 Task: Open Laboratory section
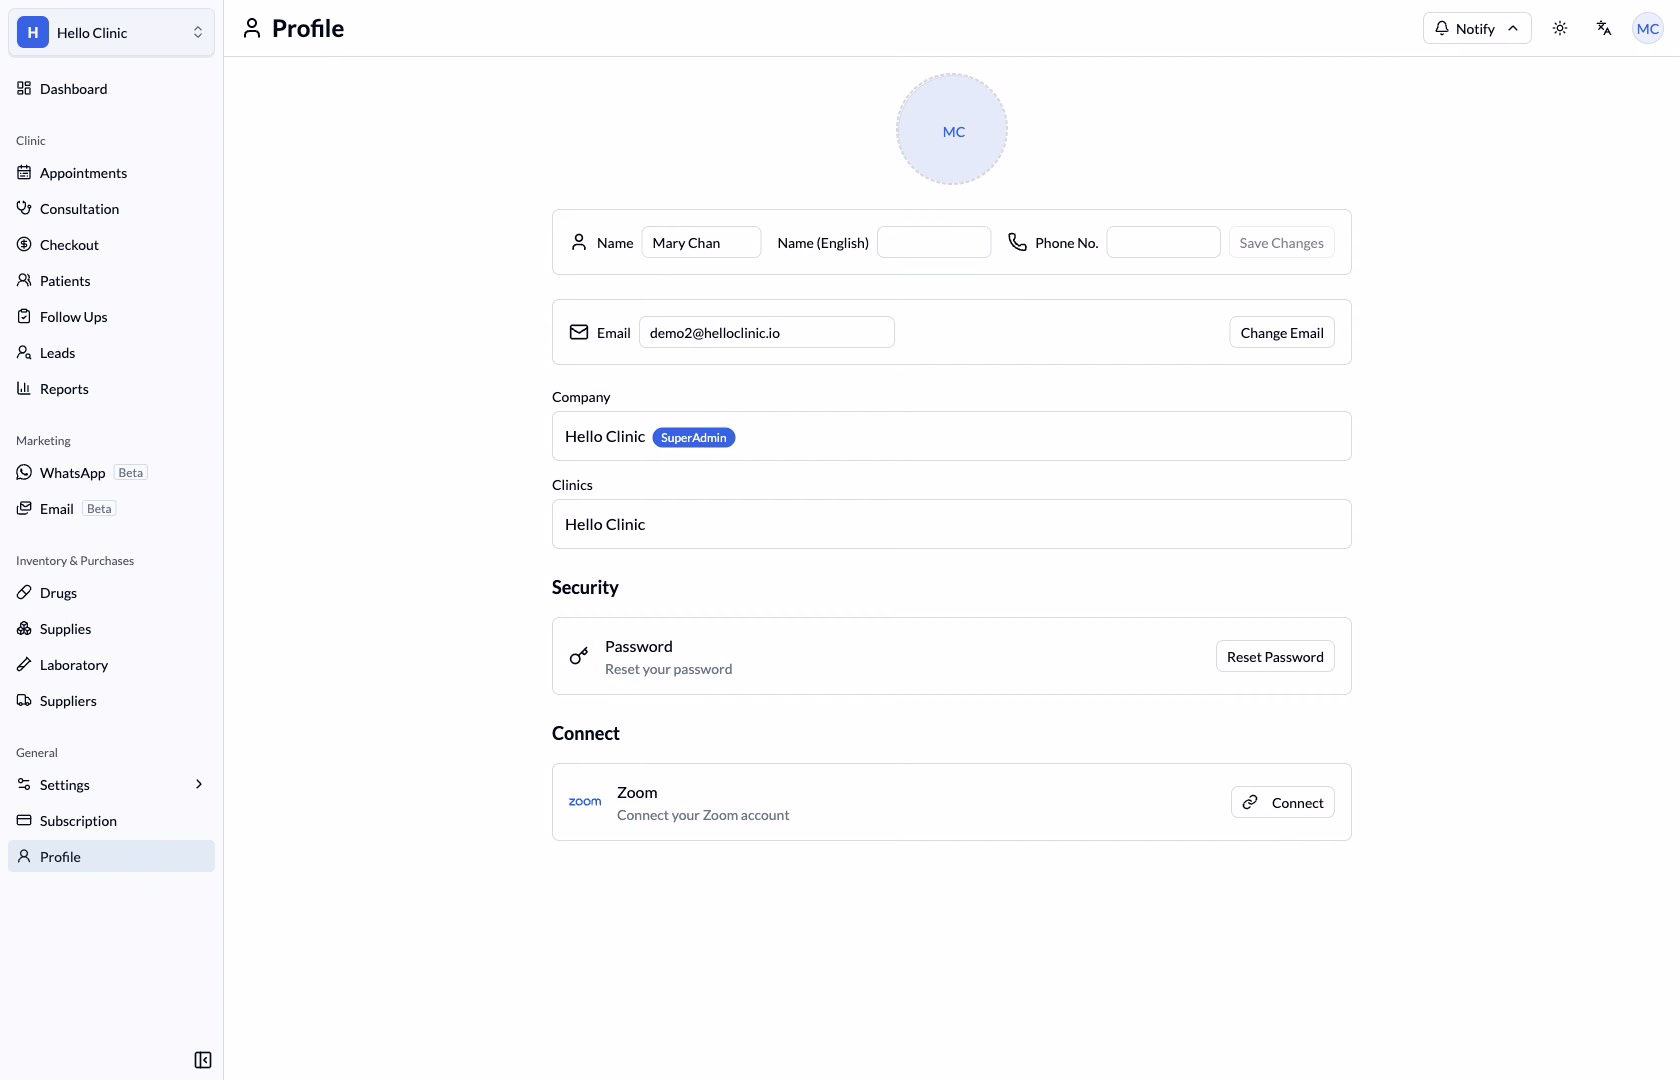[x=111, y=664]
